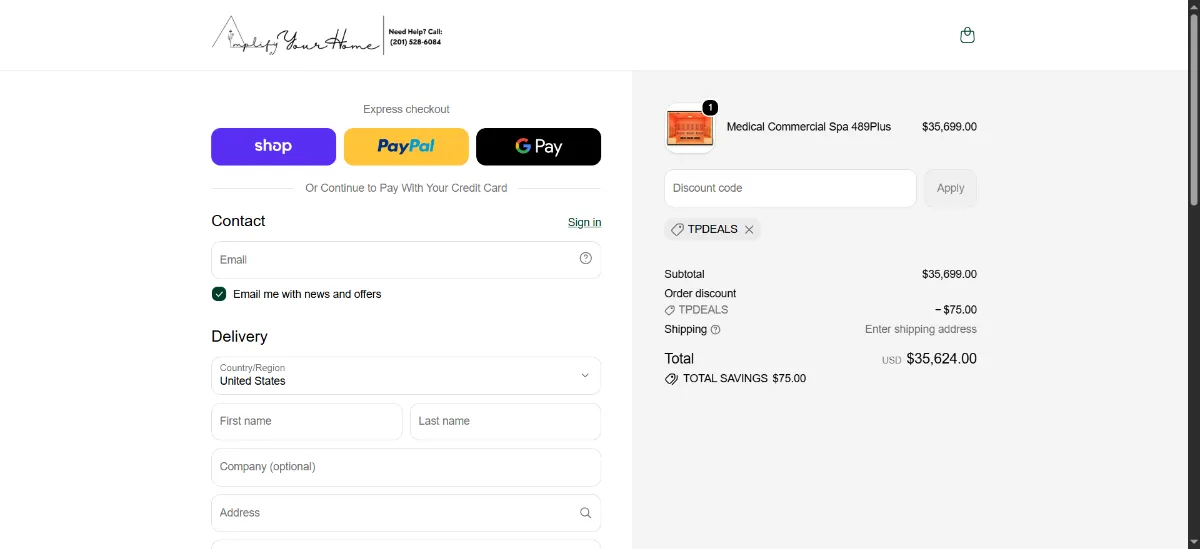The height and width of the screenshot is (549, 1200).
Task: Click the Delivery section heading
Action: (240, 336)
